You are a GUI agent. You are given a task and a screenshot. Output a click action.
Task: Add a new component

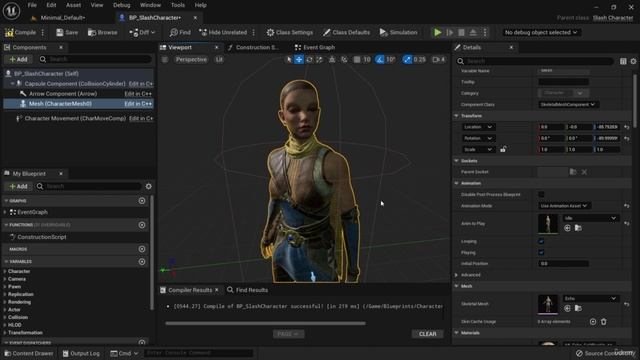pos(18,59)
